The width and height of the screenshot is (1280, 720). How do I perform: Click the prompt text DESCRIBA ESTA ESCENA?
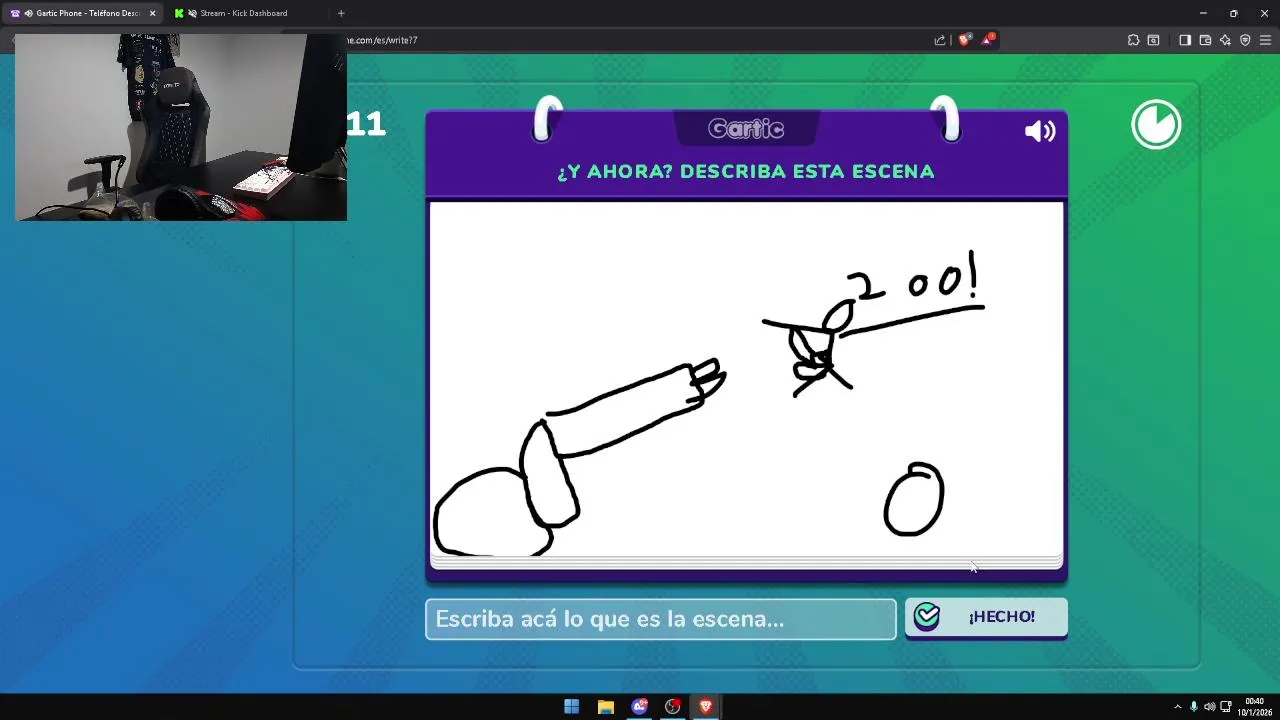click(x=807, y=171)
